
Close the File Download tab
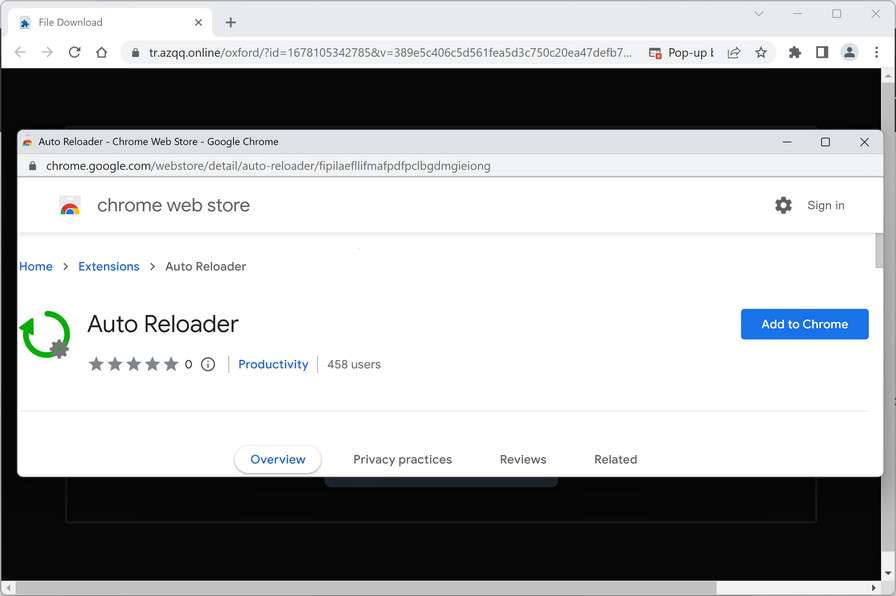tap(198, 22)
